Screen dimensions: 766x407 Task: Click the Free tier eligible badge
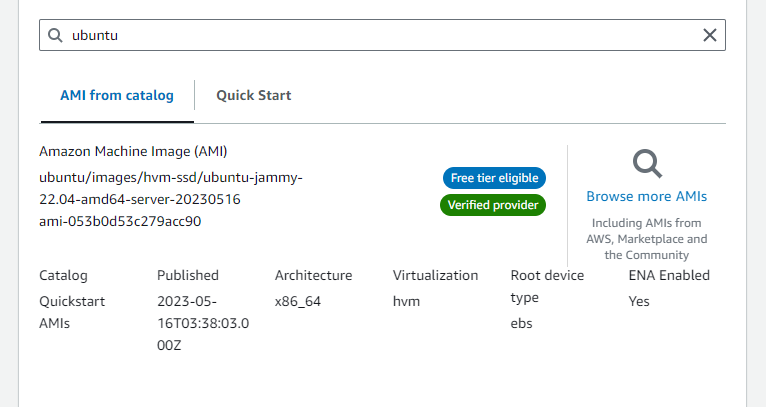tap(494, 178)
